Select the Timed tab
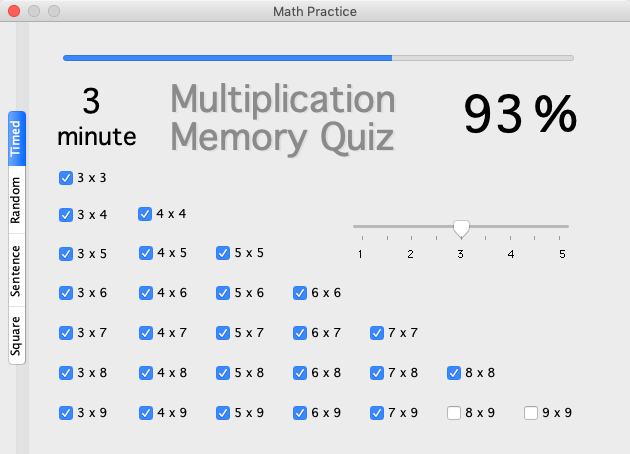 tap(17, 139)
